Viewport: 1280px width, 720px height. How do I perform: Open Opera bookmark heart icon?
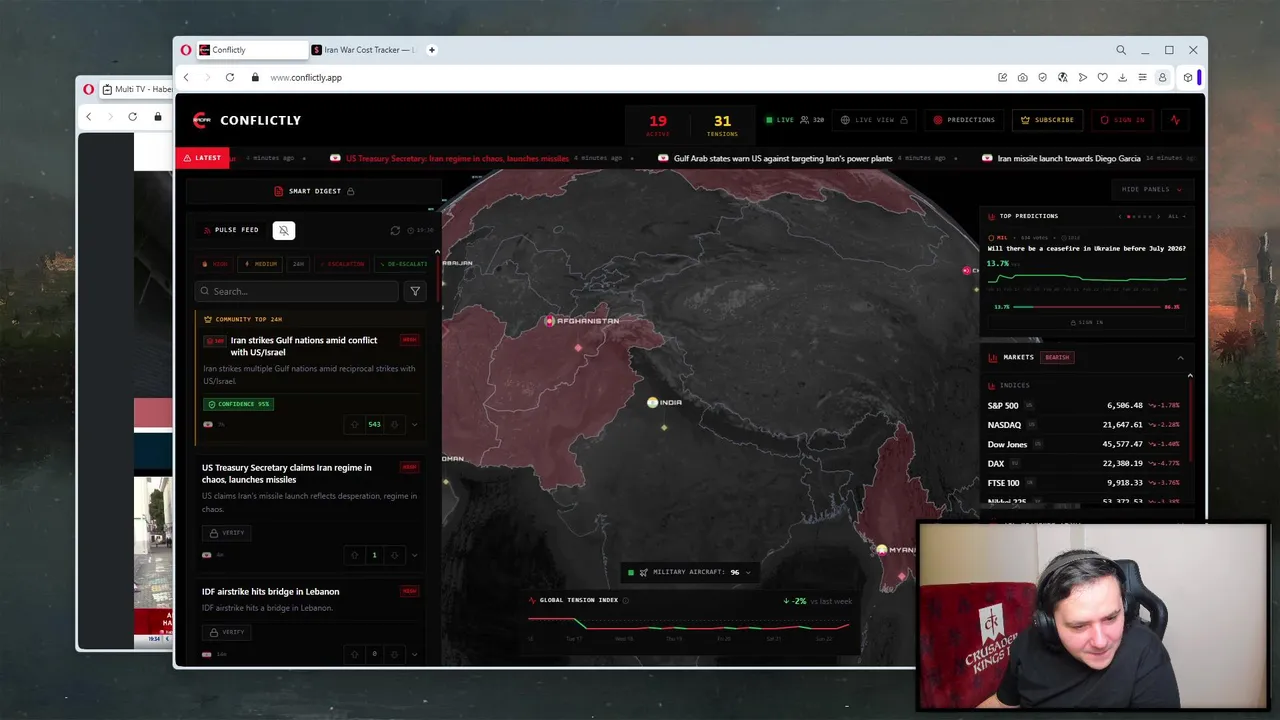pos(1102,77)
